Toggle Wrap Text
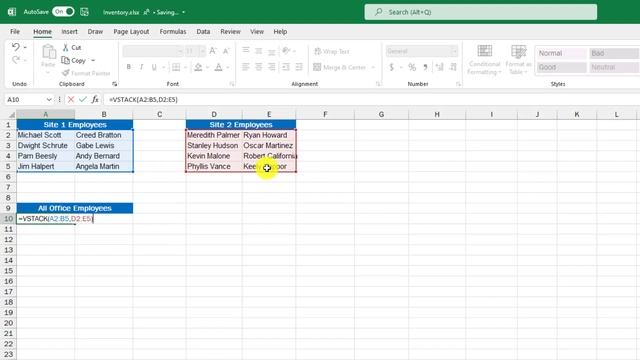This screenshot has height=360, width=640. pyautogui.click(x=331, y=51)
